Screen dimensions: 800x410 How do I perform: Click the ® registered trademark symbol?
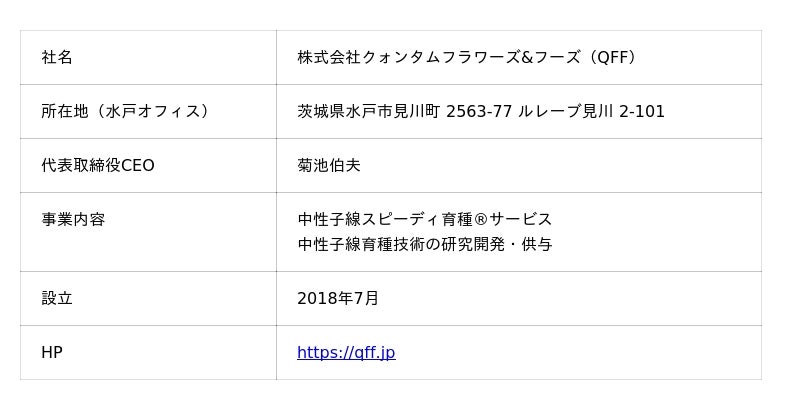[x=482, y=219]
